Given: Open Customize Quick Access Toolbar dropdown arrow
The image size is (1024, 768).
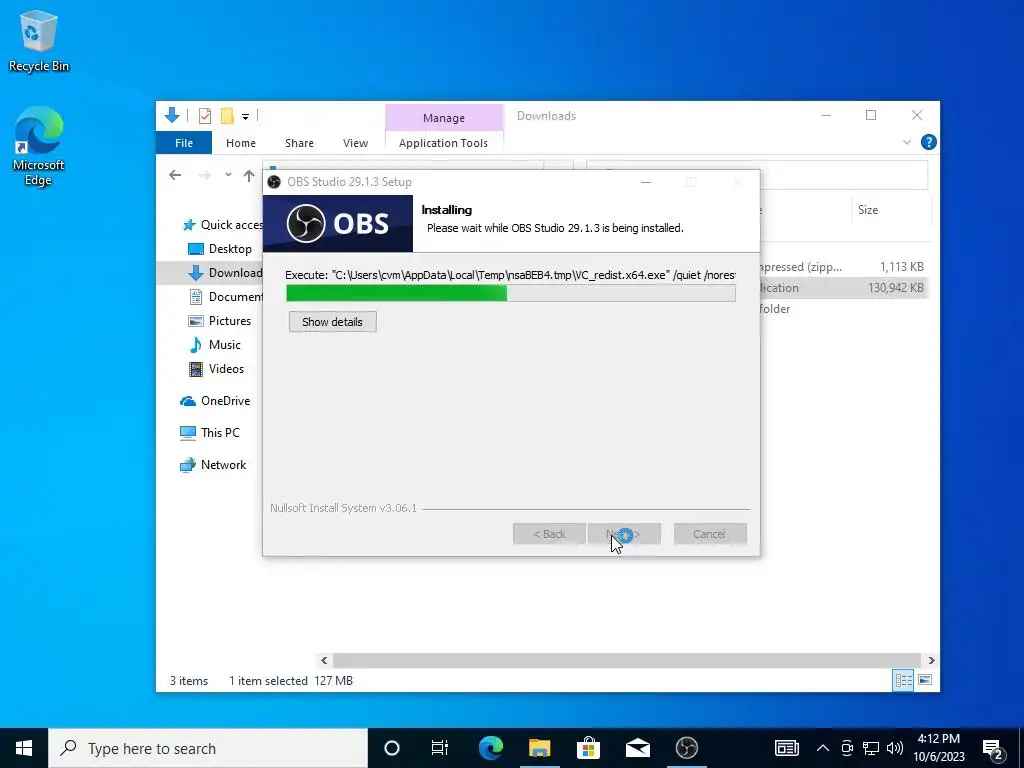Looking at the screenshot, I should (x=246, y=117).
